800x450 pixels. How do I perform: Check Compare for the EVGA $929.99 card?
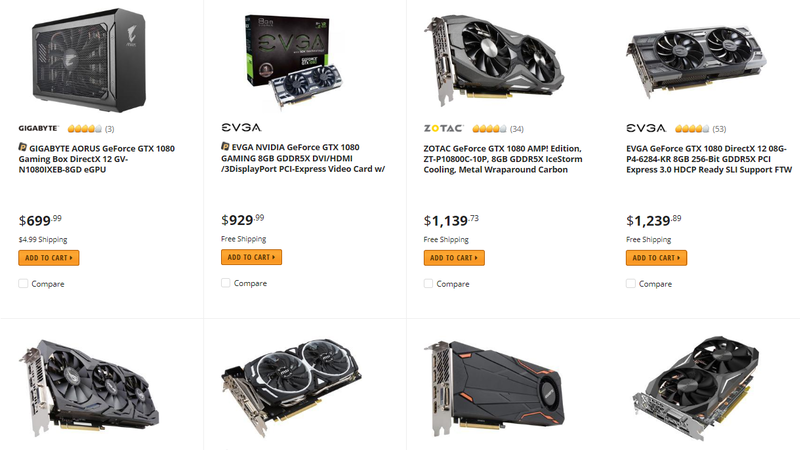click(x=226, y=283)
